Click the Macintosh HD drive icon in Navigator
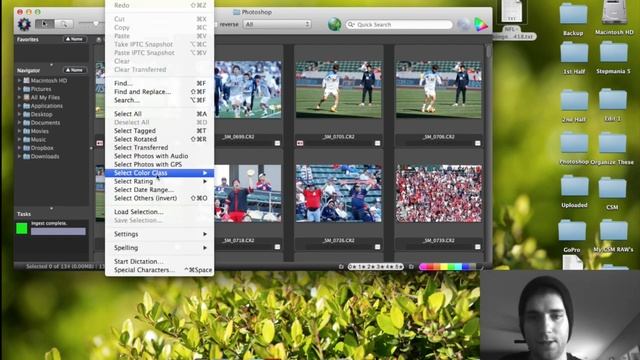Image resolution: width=640 pixels, height=360 pixels. coord(27,80)
